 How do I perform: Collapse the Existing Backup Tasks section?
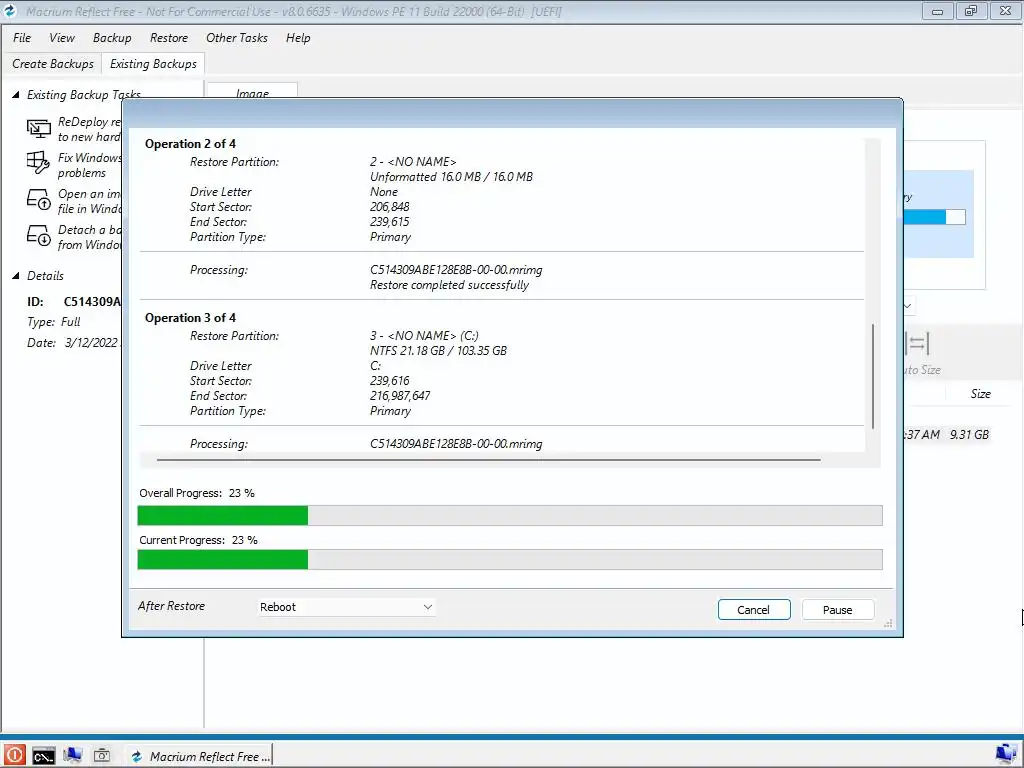click(16, 95)
